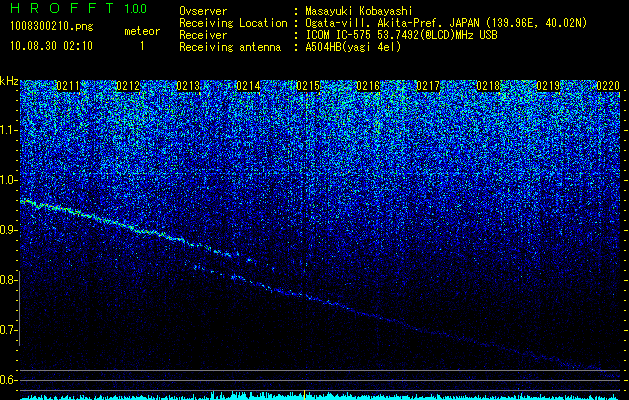The image size is (629, 400).
Task: Click the Receiver field label
Action: [x=203, y=35]
